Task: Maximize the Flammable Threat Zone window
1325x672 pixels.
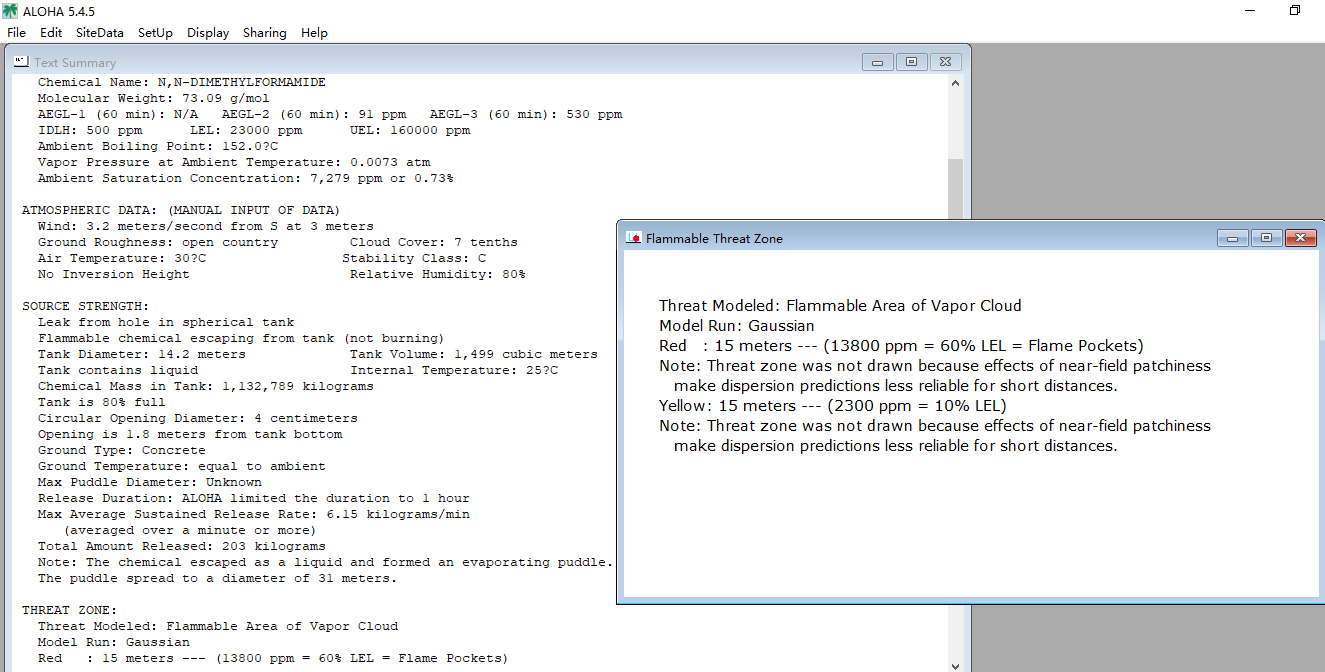Action: [x=1266, y=238]
